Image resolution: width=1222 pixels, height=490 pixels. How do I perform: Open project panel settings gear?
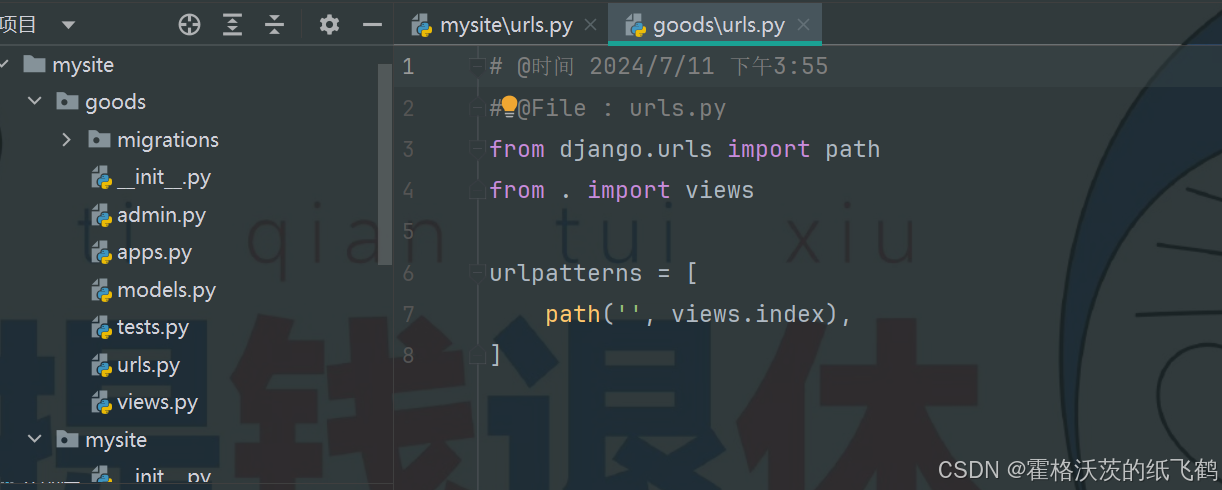(329, 25)
